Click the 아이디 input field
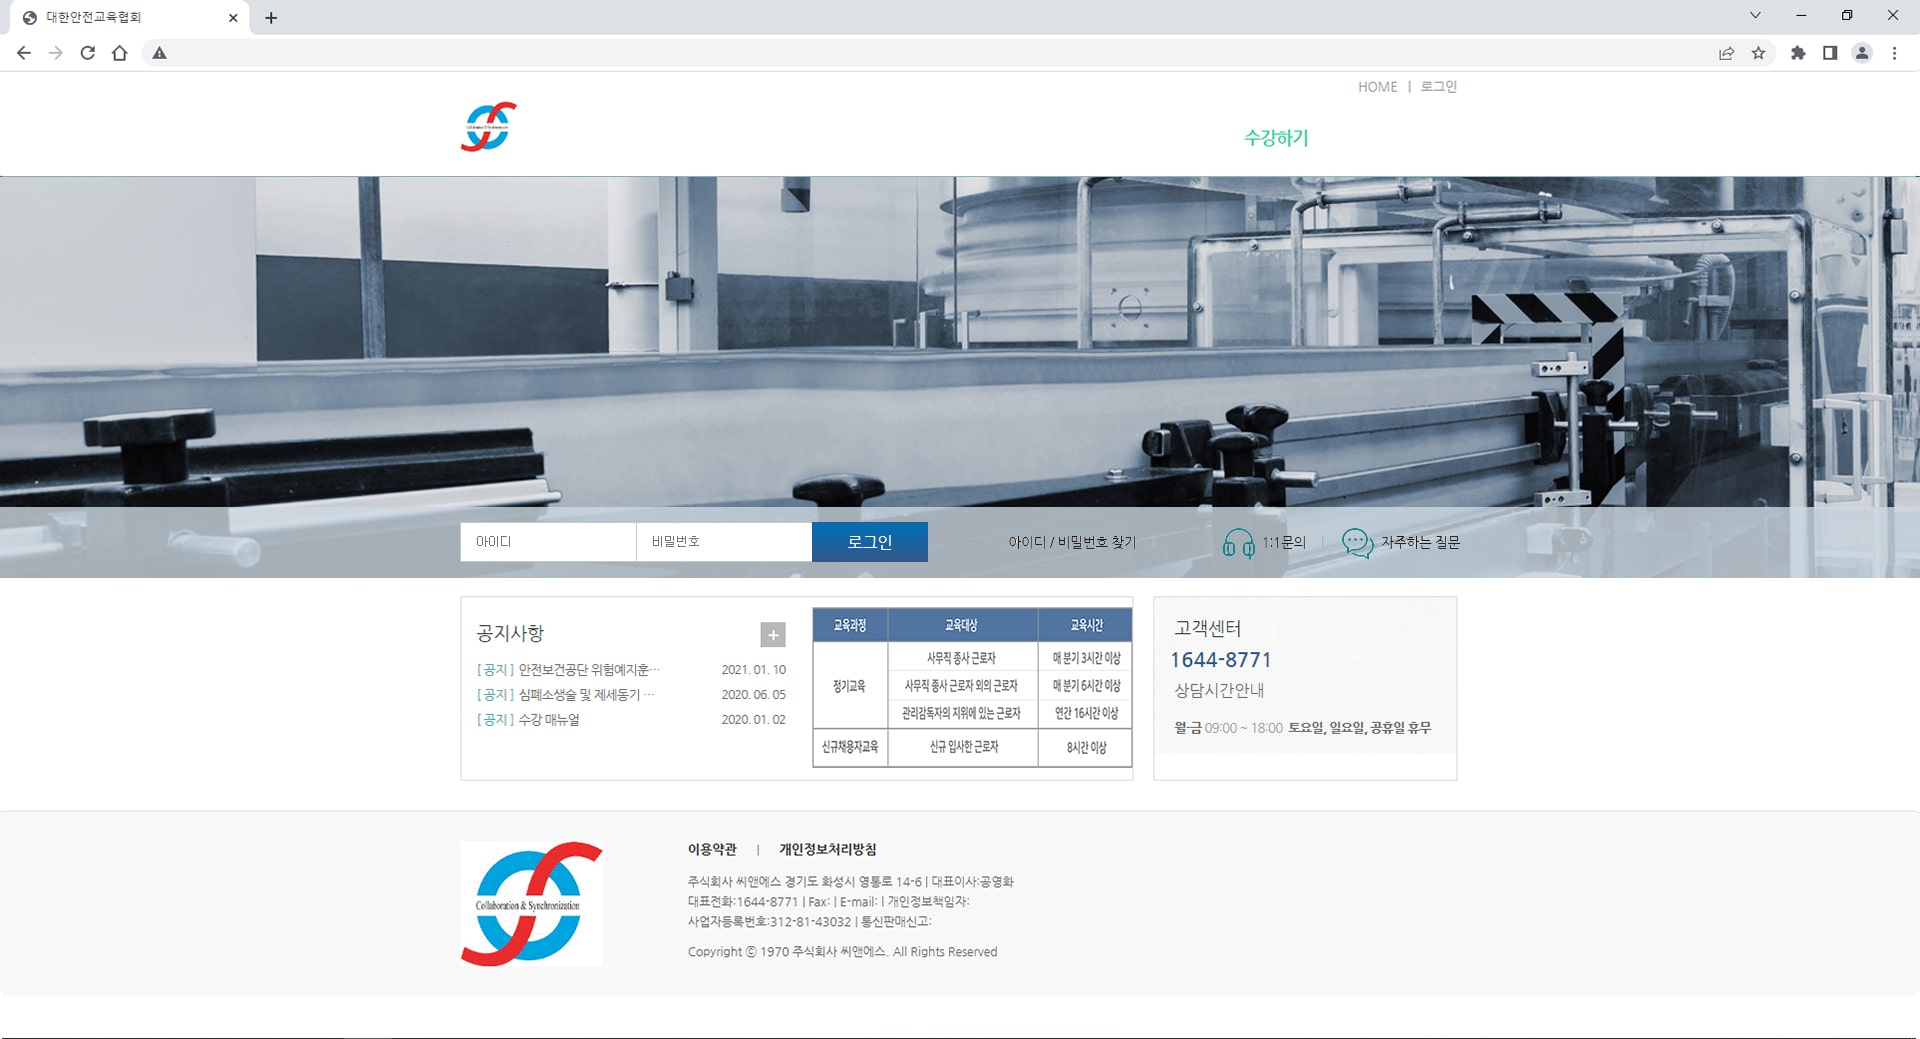The width and height of the screenshot is (1920, 1039). pos(548,542)
